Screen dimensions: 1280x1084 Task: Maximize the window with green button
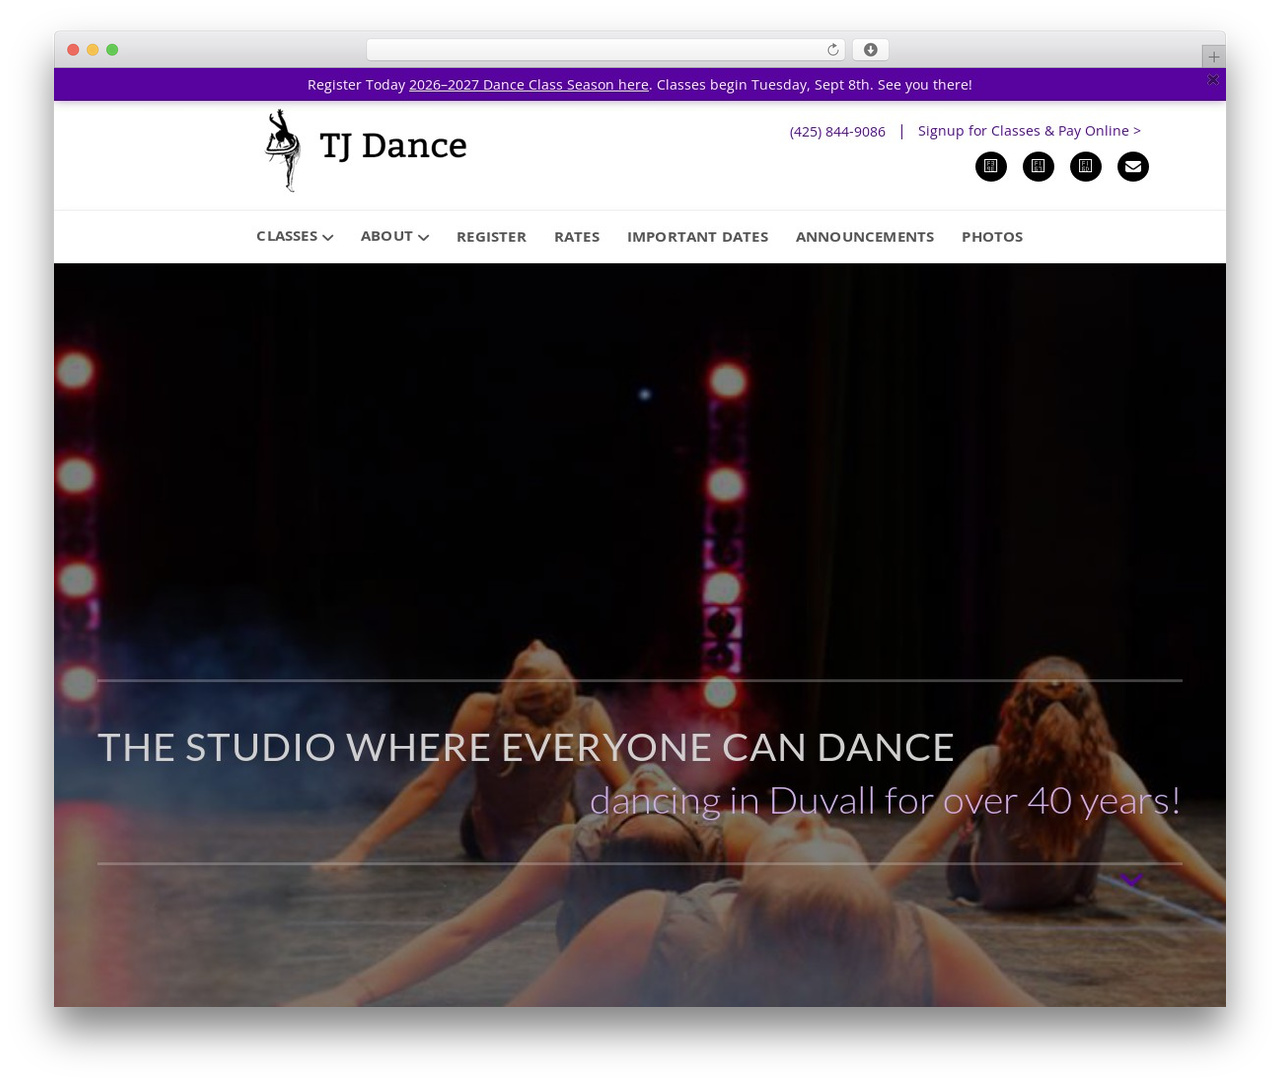[112, 50]
